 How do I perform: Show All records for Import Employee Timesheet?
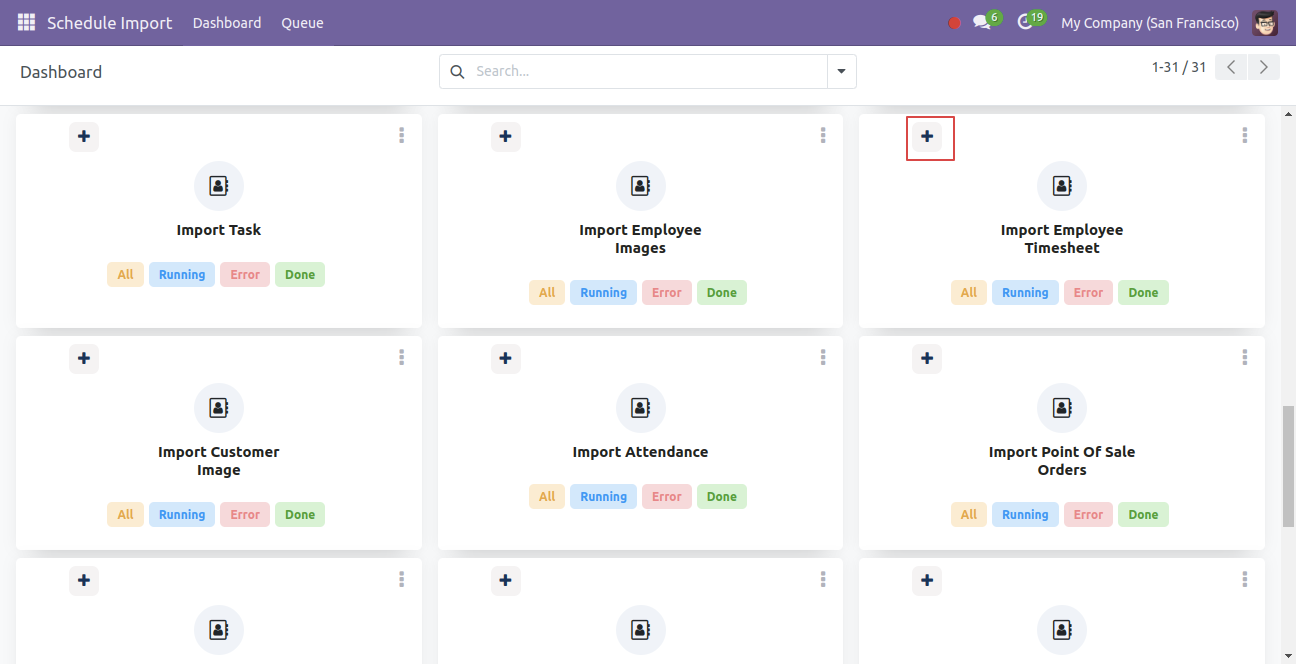click(969, 293)
